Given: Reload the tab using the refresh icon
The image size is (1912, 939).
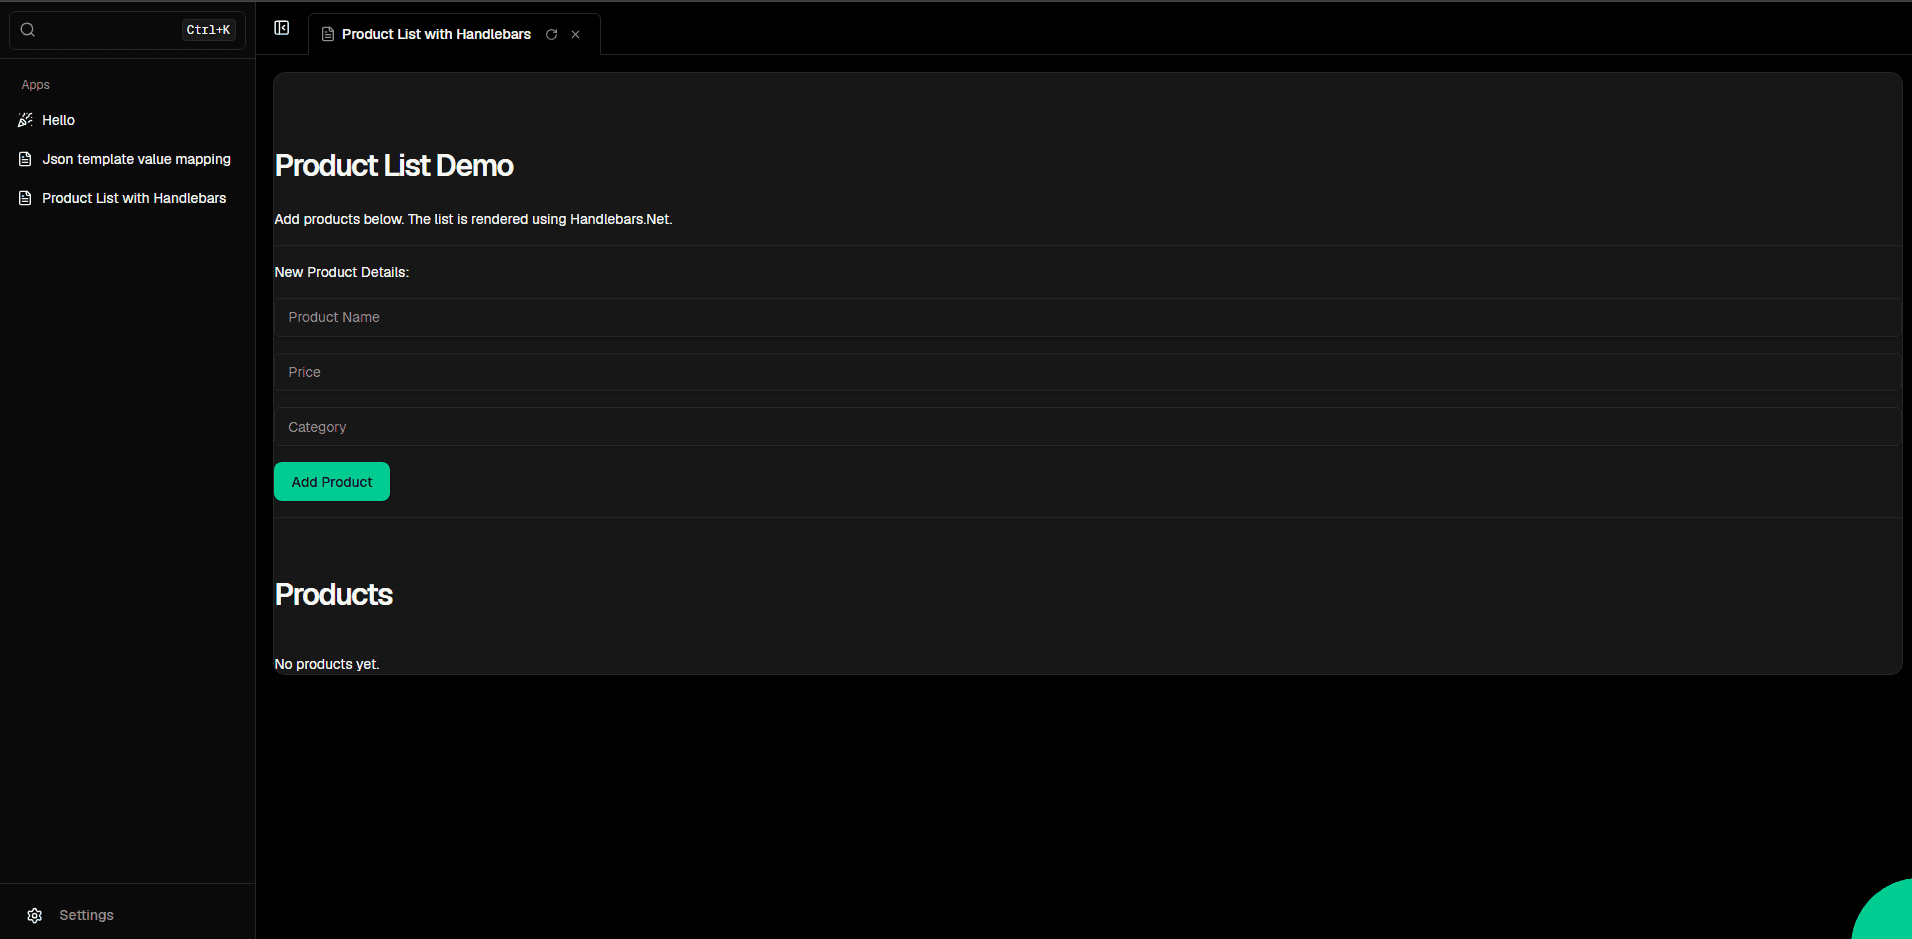Looking at the screenshot, I should [x=551, y=35].
